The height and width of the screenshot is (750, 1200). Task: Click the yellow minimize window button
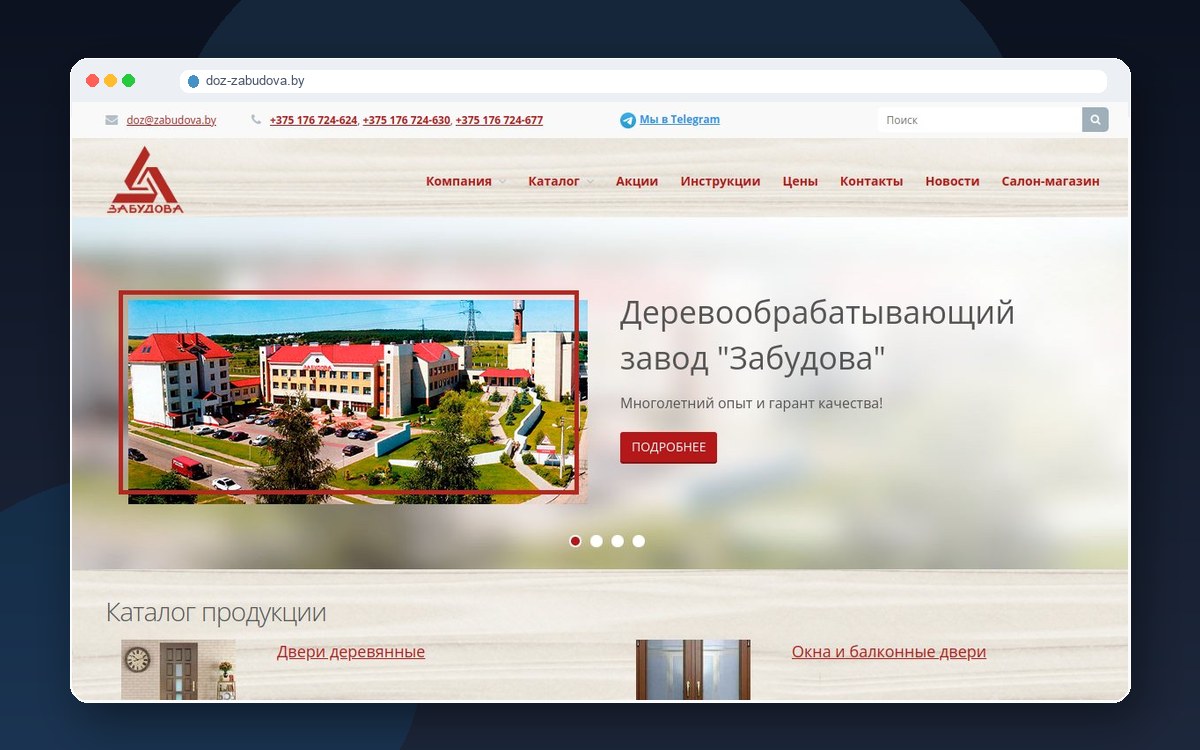click(110, 80)
